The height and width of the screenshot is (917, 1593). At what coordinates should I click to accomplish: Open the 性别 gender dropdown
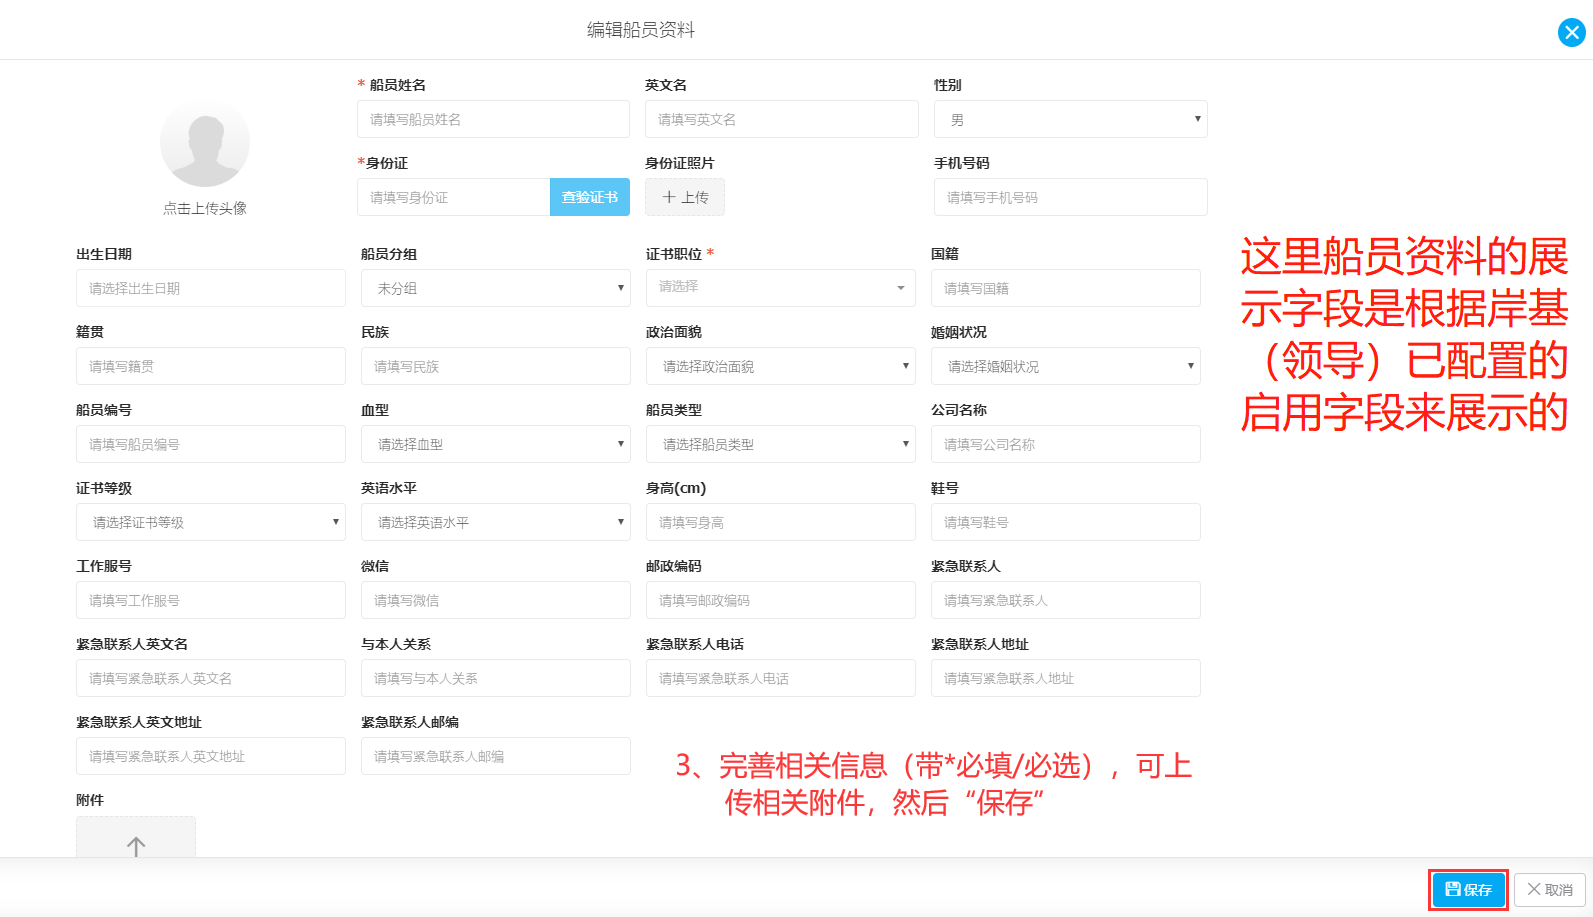click(1071, 119)
